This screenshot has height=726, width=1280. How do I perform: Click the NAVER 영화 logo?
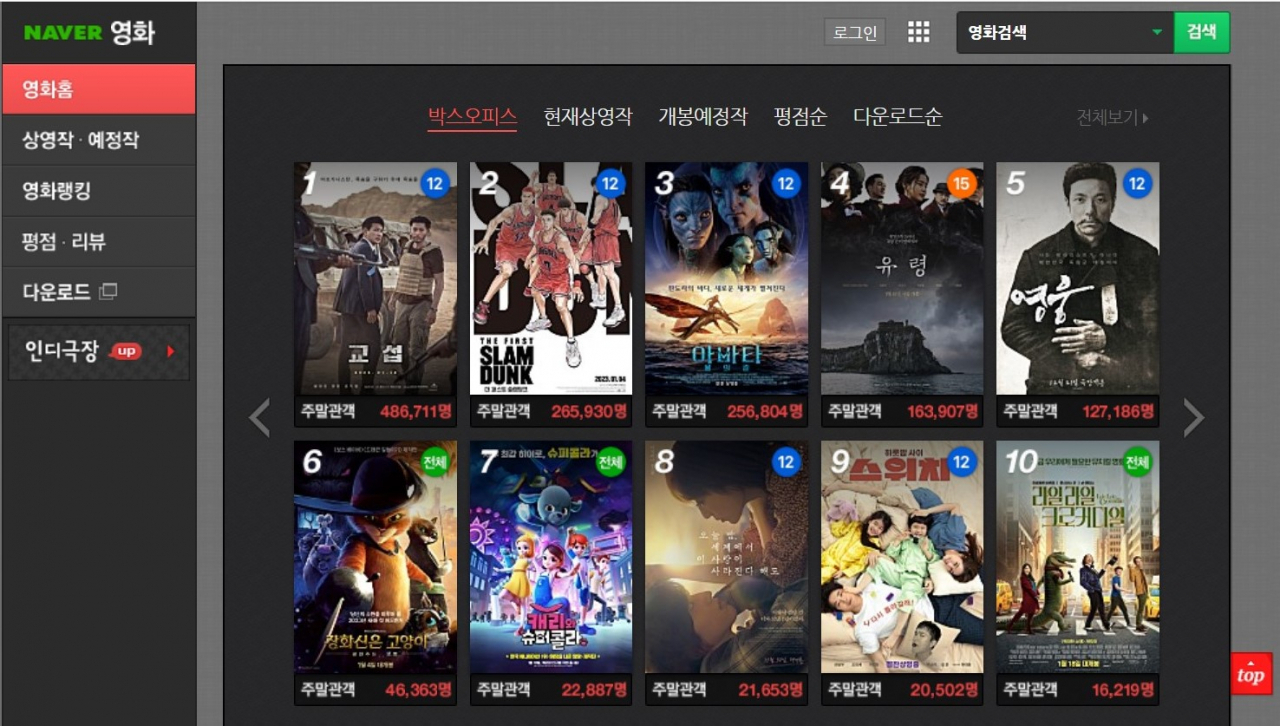(x=90, y=32)
